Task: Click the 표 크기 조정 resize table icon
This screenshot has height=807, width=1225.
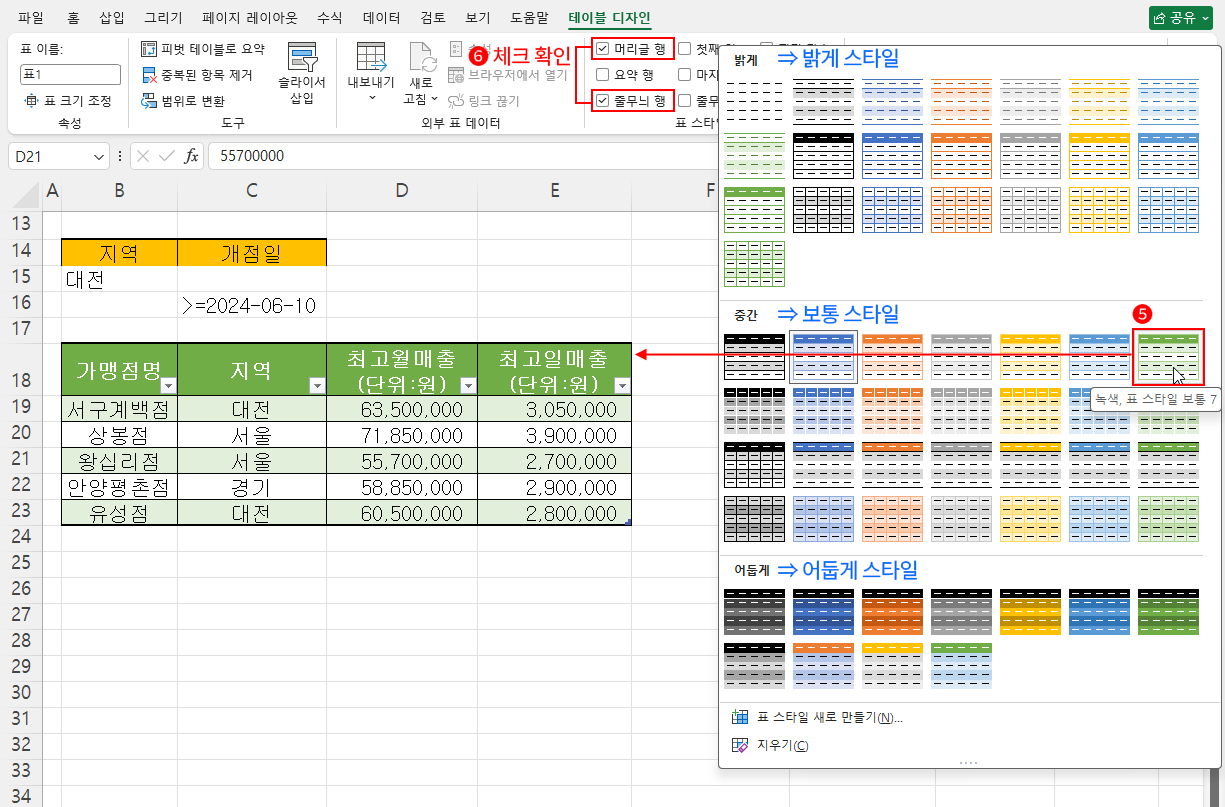Action: coord(33,101)
